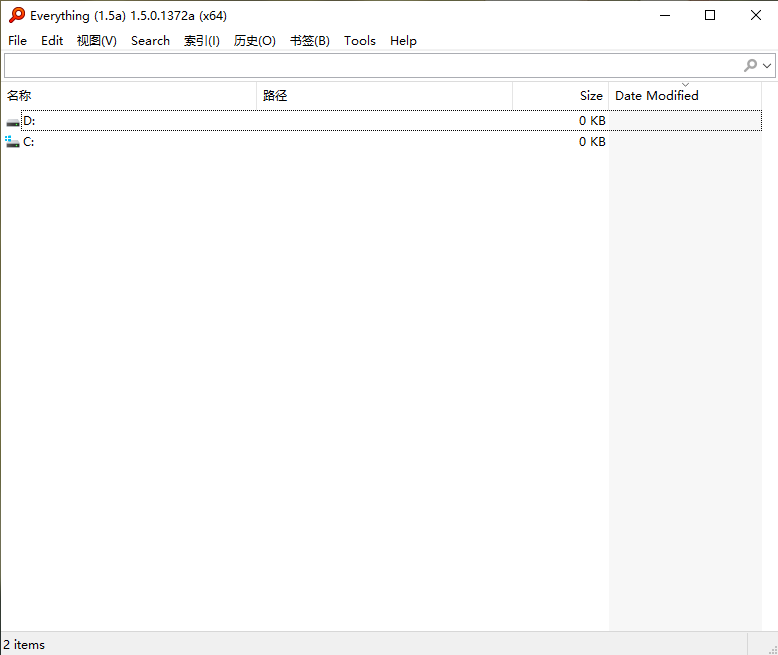
Task: Maximize the Everything window
Action: click(x=710, y=15)
